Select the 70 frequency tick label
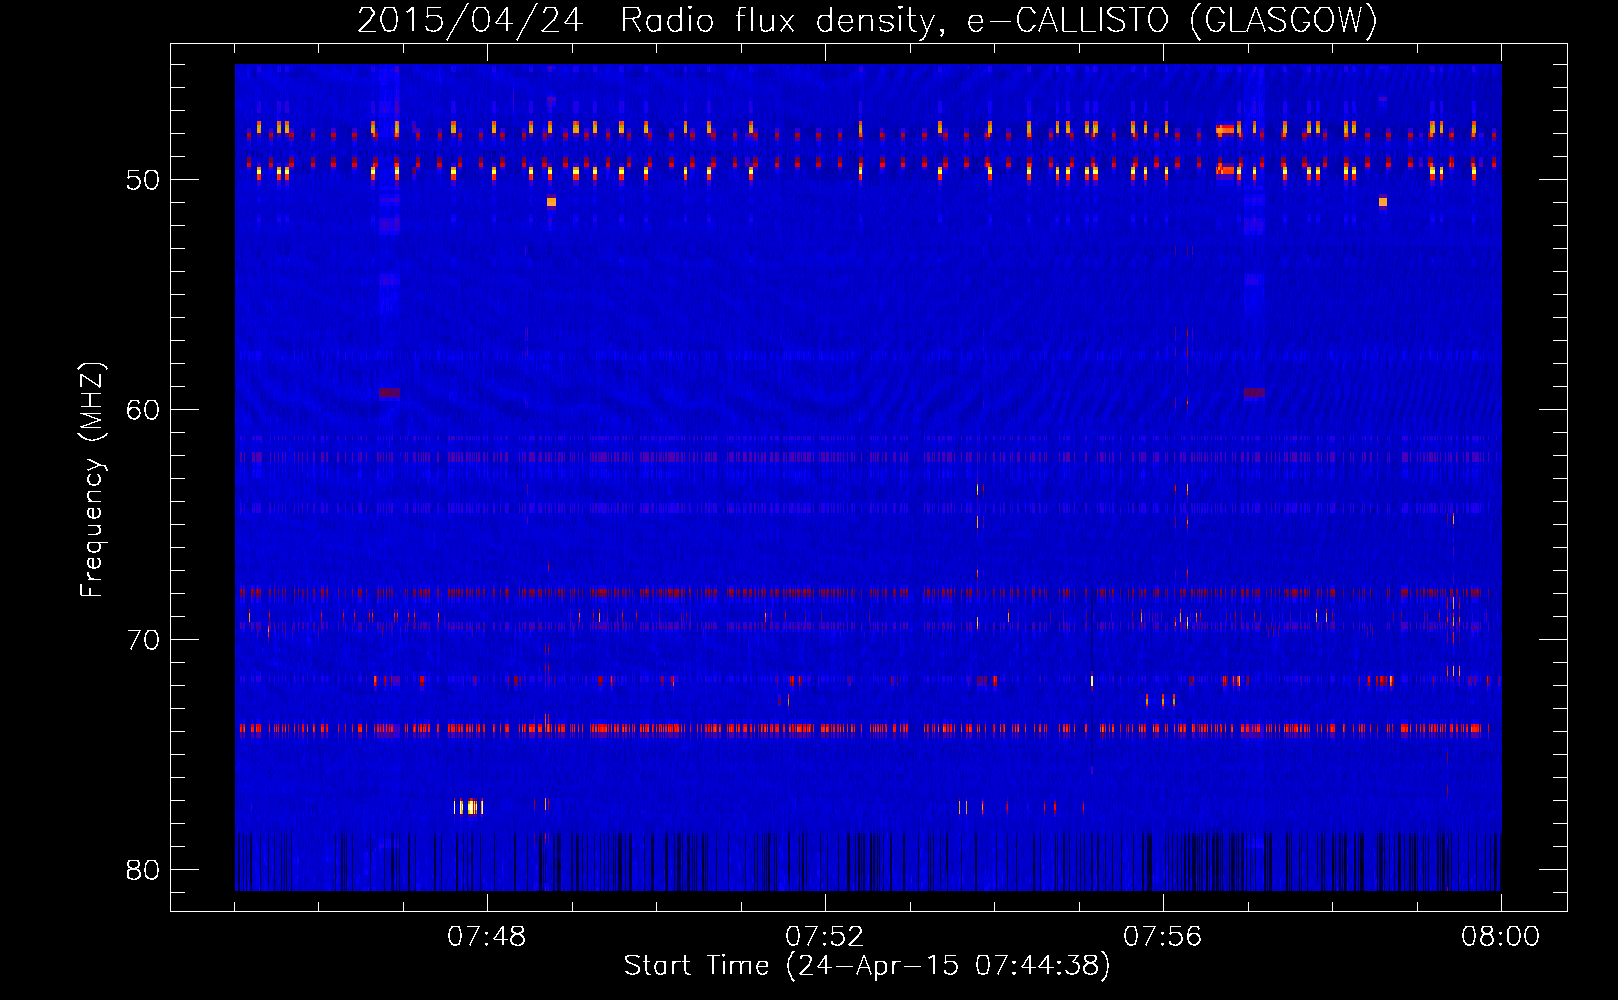The height and width of the screenshot is (1000, 1618). click(142, 640)
